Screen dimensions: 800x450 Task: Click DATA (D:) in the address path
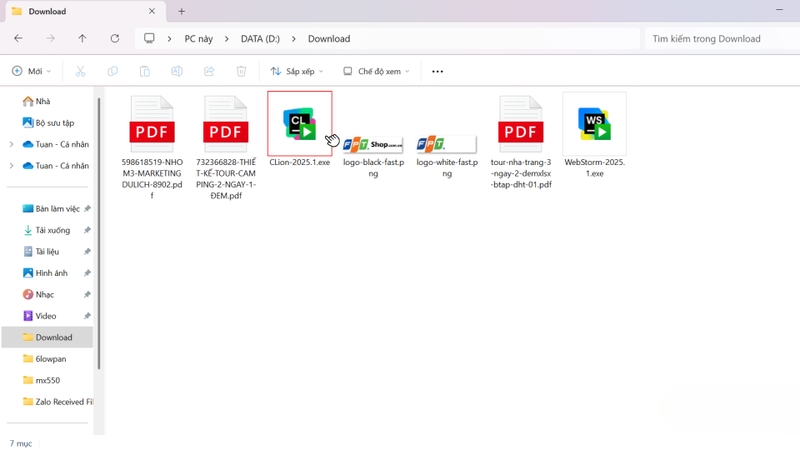(x=260, y=39)
